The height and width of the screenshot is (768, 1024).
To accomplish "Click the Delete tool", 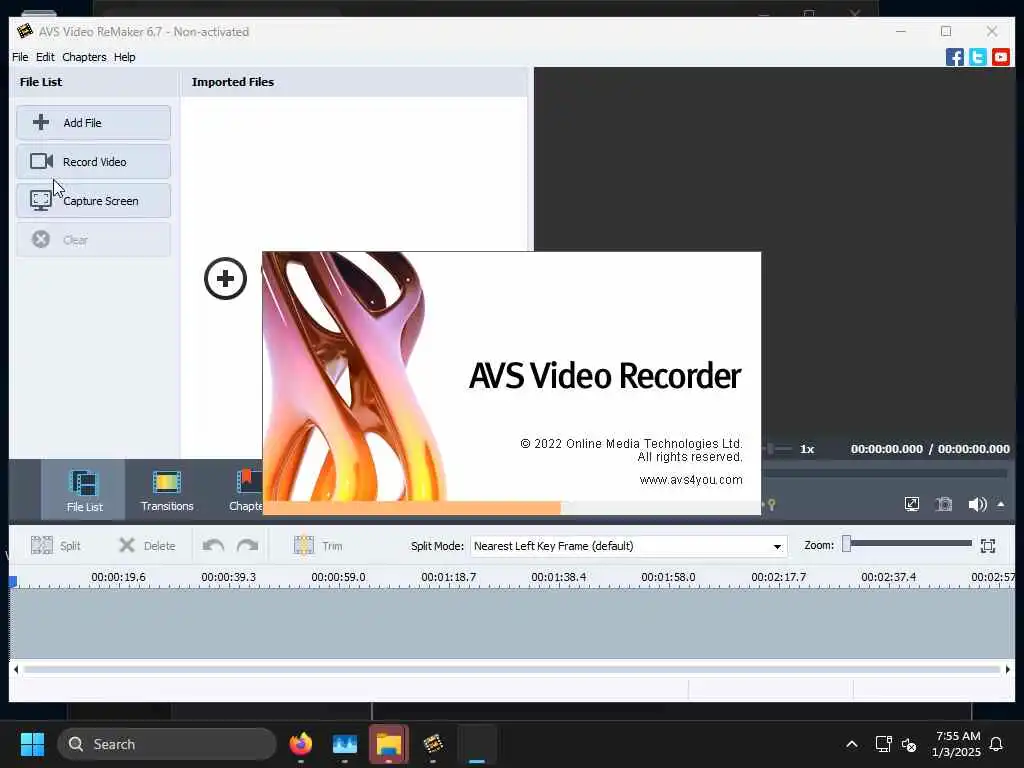I will click(x=147, y=545).
